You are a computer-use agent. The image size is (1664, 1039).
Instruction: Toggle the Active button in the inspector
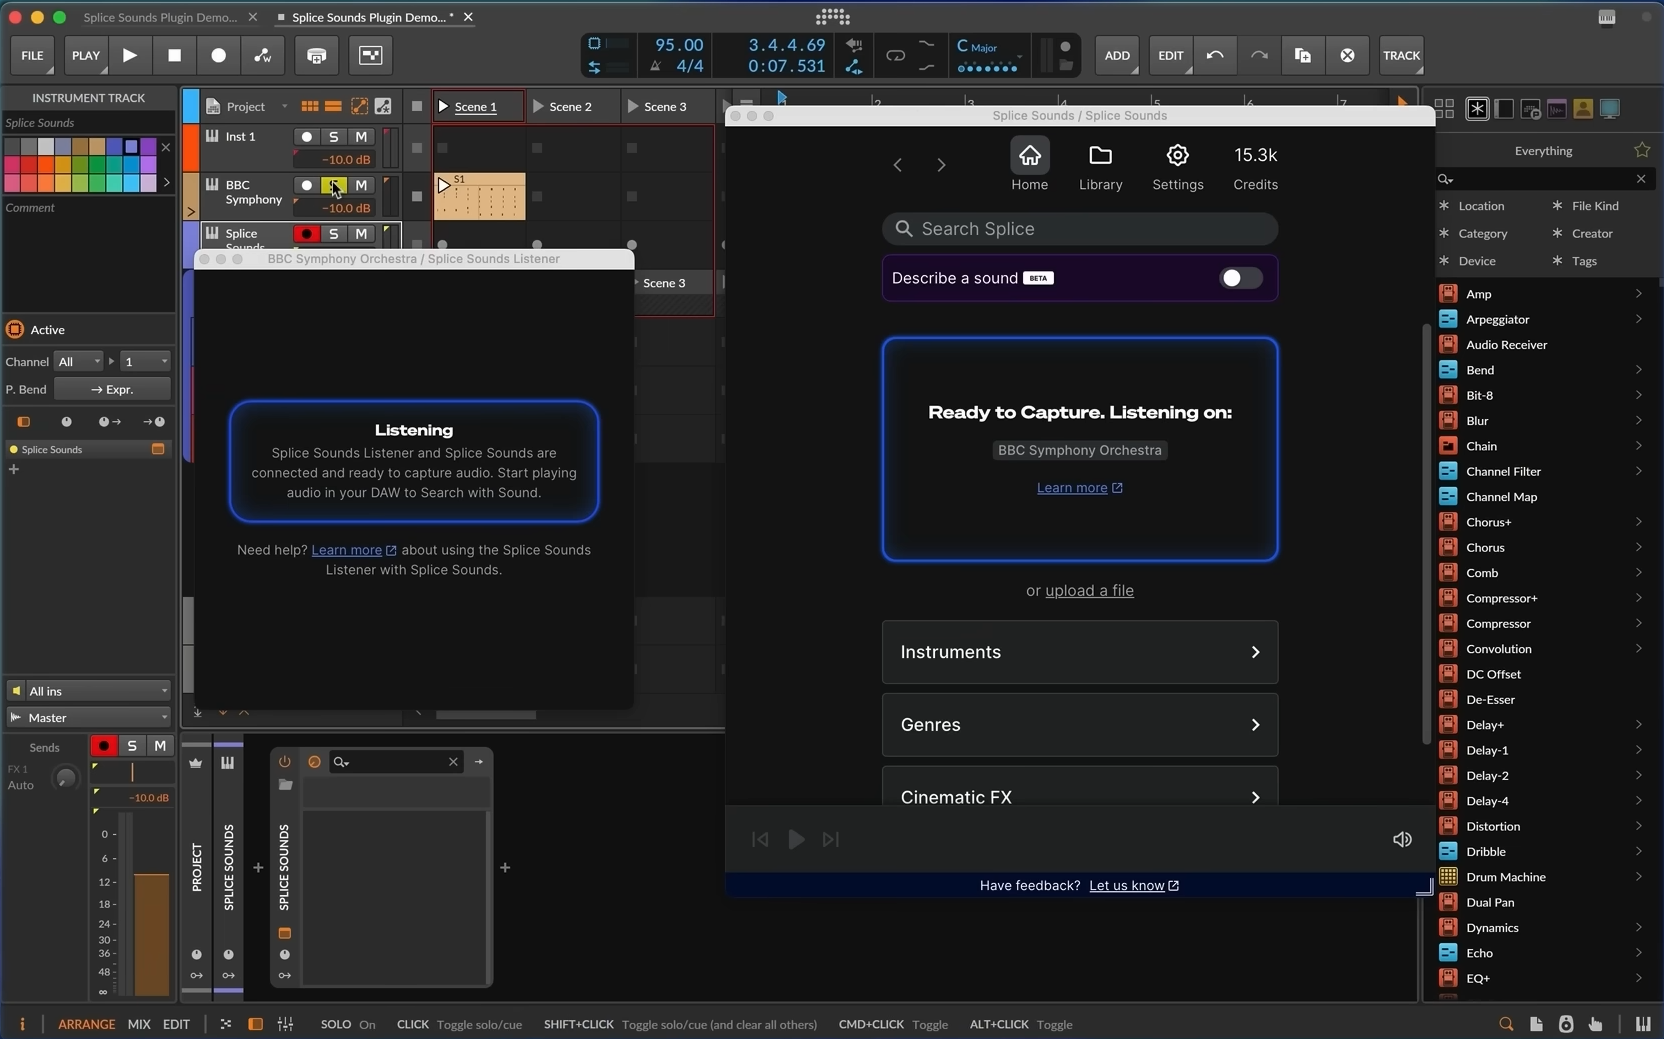pyautogui.click(x=15, y=329)
